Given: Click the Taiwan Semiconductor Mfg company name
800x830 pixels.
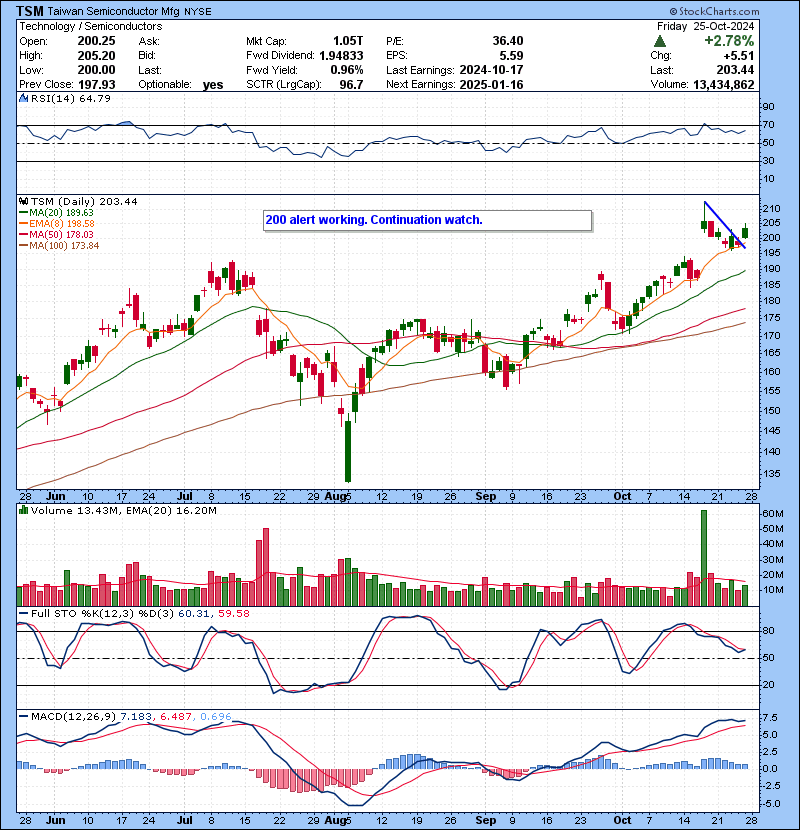Looking at the screenshot, I should (113, 11).
